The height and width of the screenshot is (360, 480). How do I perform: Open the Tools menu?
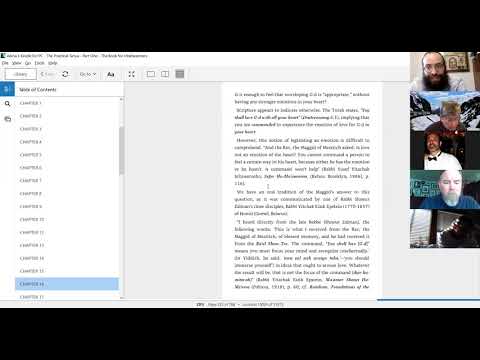pyautogui.click(x=40, y=63)
